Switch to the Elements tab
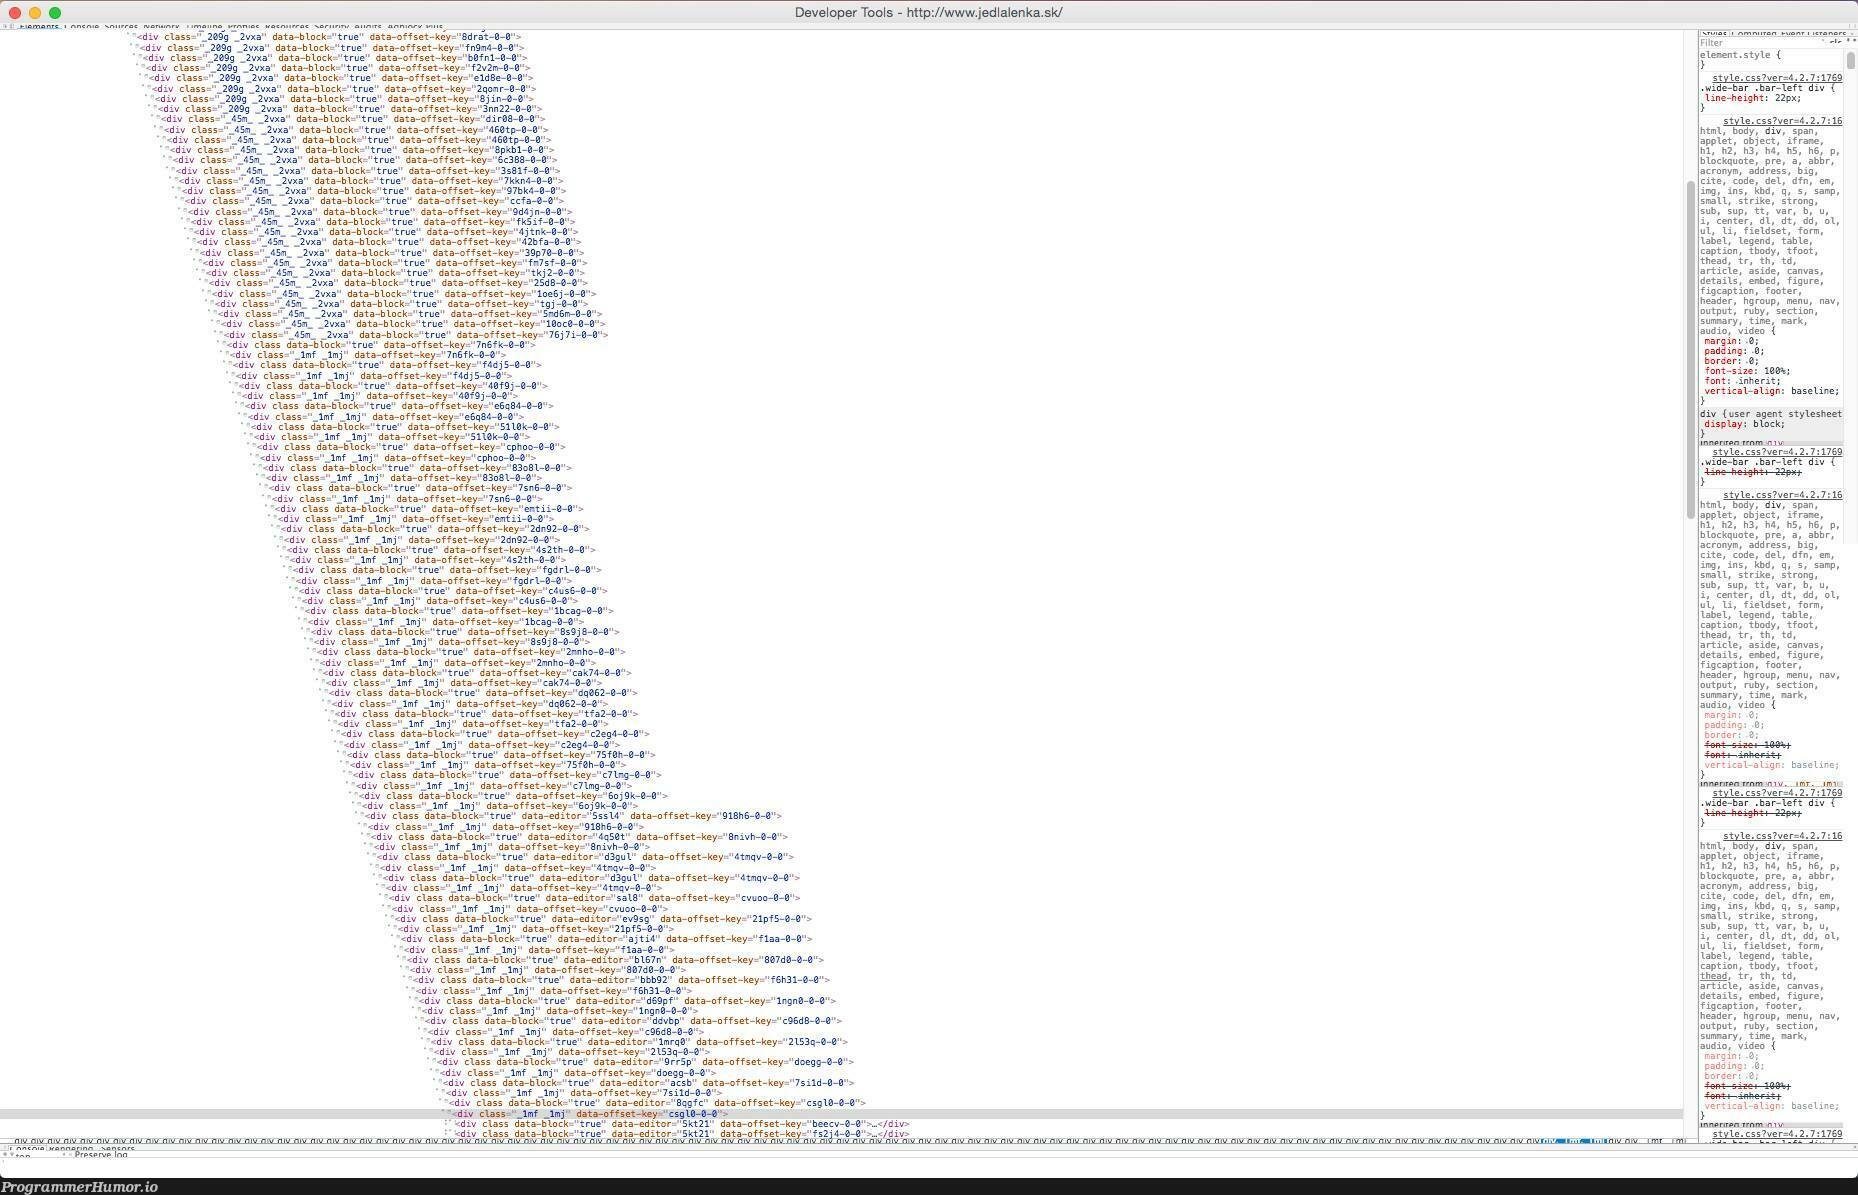Viewport: 1858px width, 1195px height. click(38, 27)
